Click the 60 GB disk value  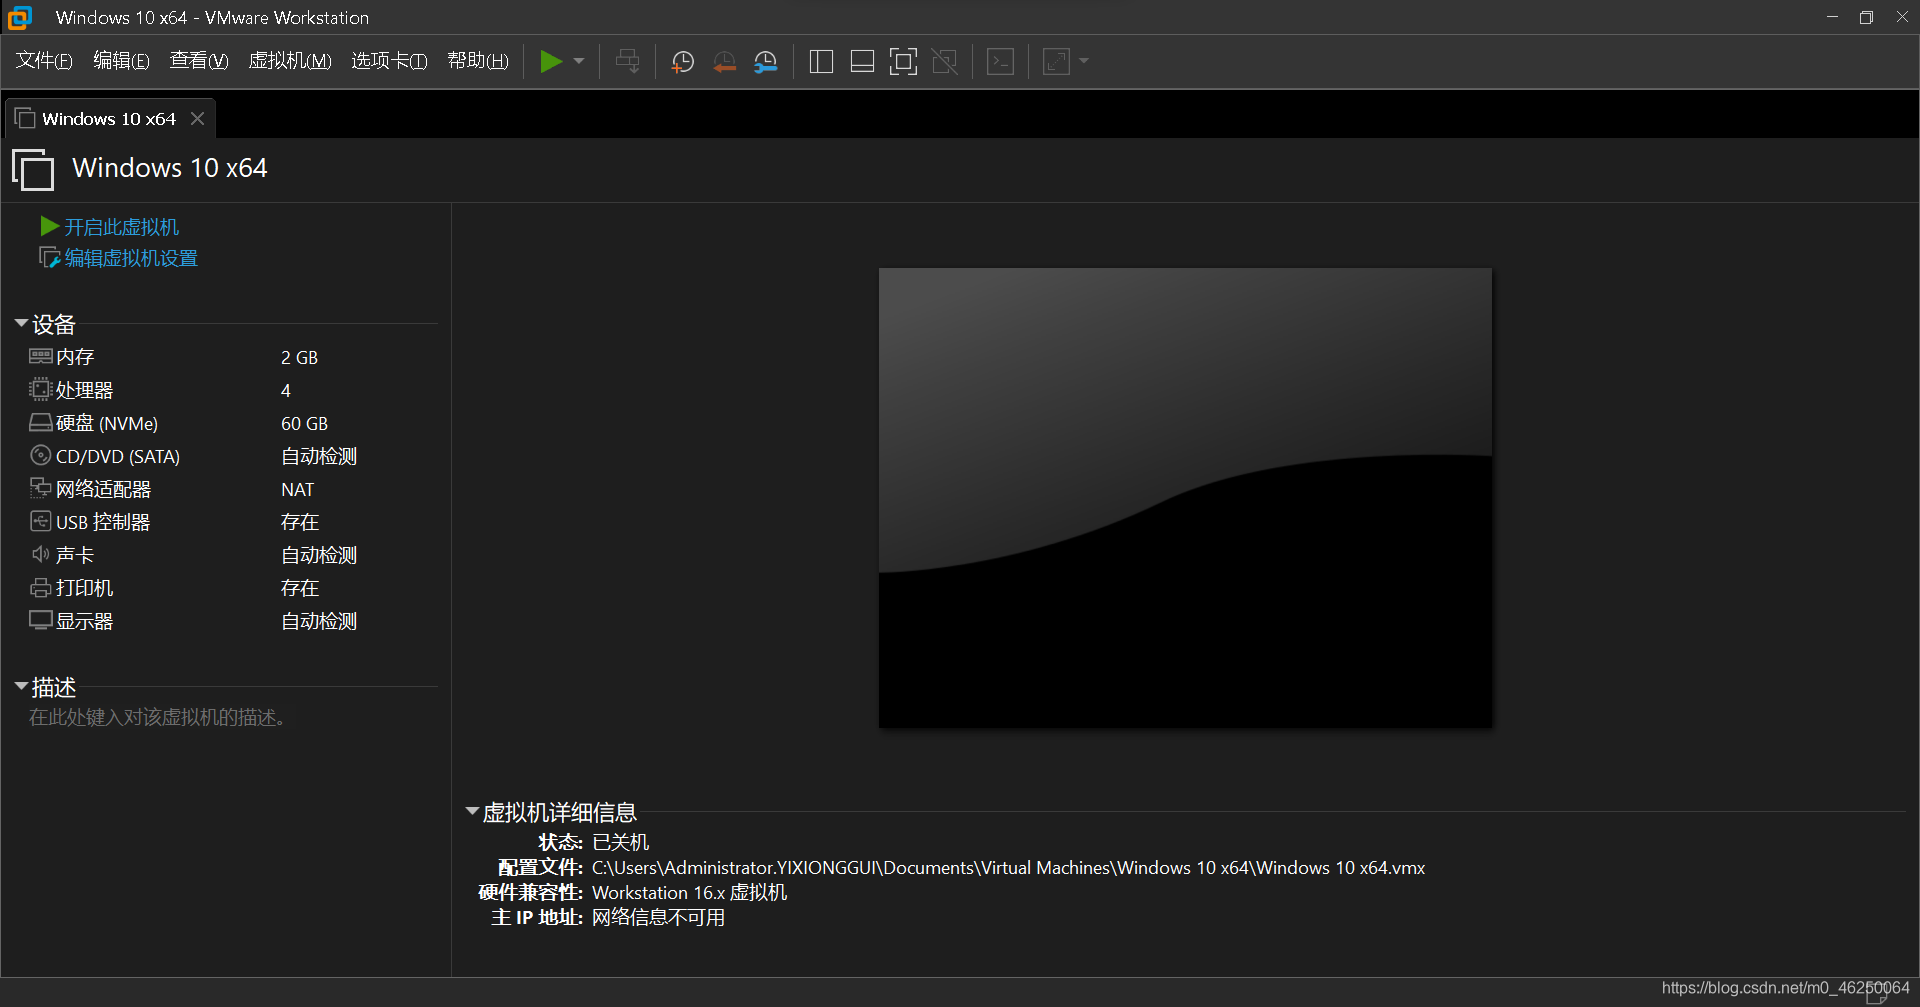tap(304, 424)
